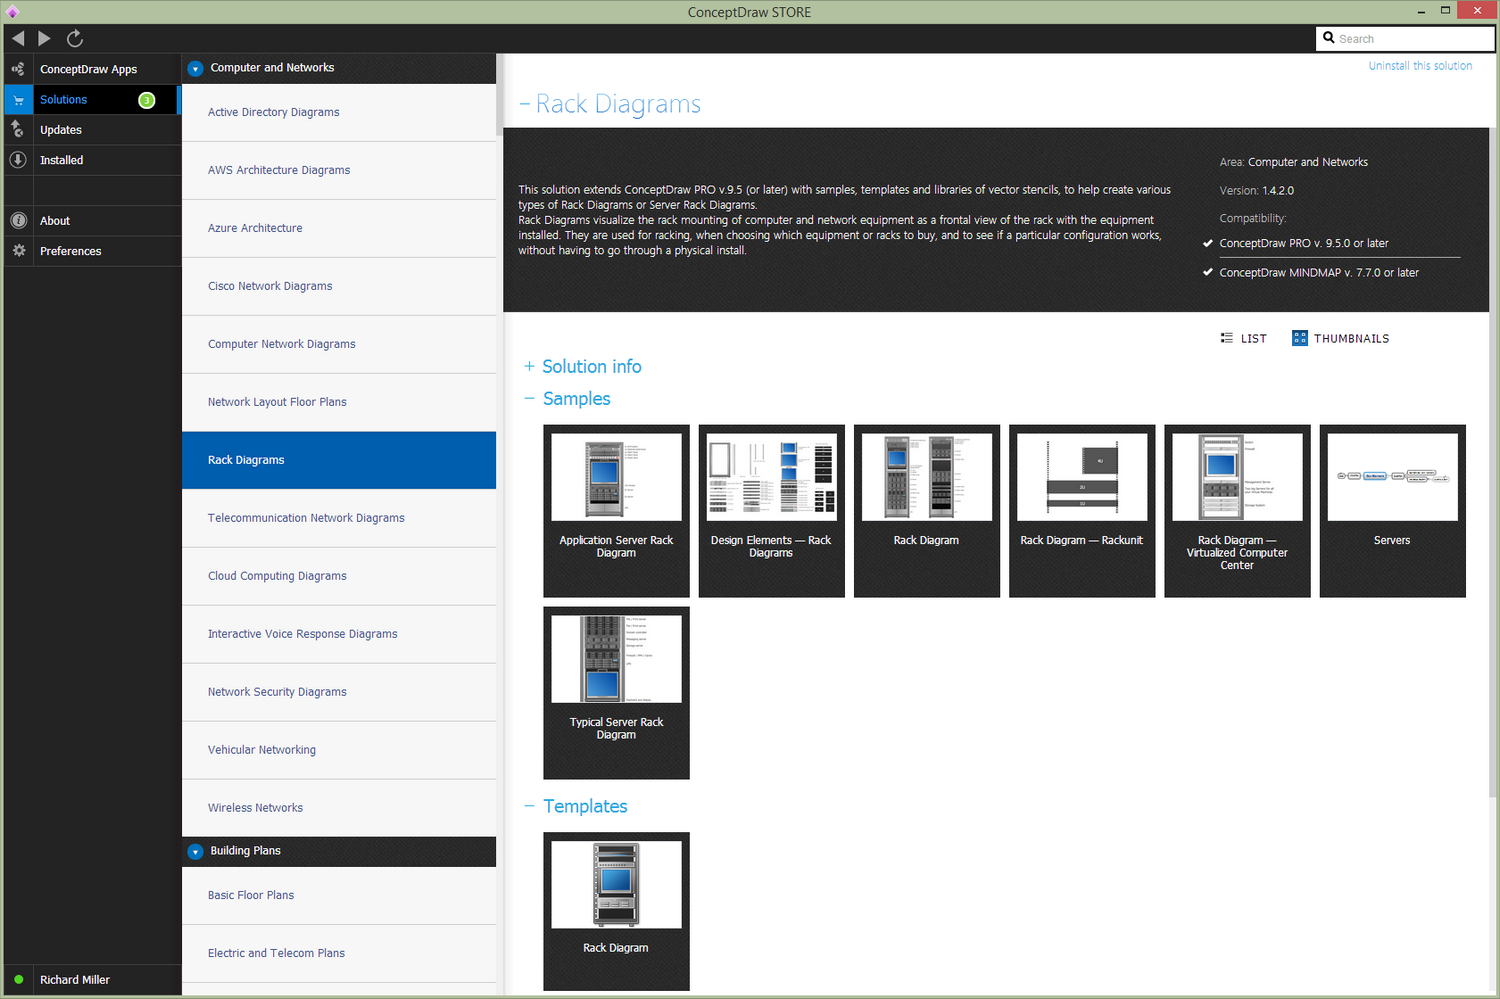Select Cloud Computing Diagrams solution

point(339,577)
